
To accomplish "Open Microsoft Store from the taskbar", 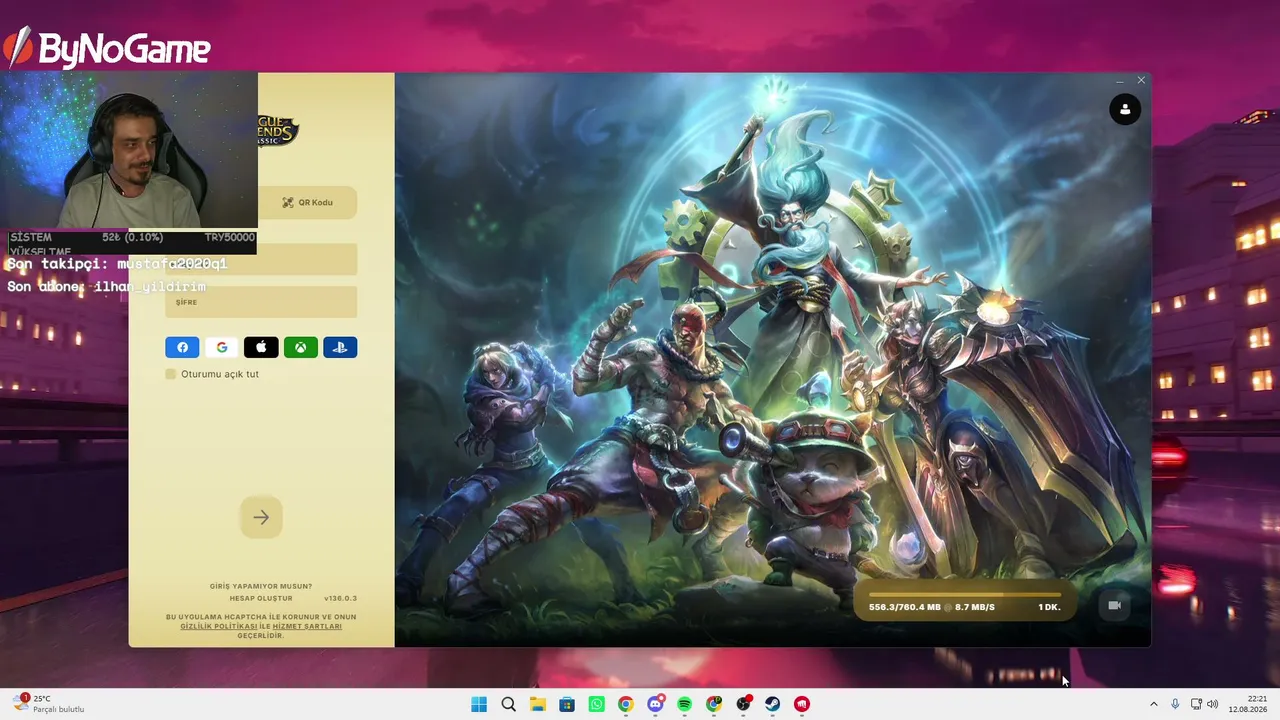I will click(x=567, y=704).
